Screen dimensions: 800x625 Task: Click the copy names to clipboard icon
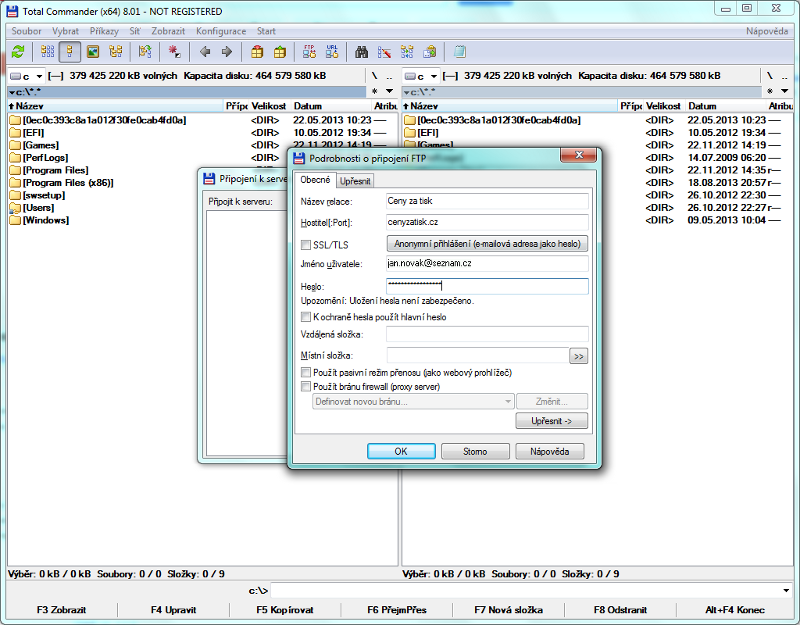pos(430,52)
